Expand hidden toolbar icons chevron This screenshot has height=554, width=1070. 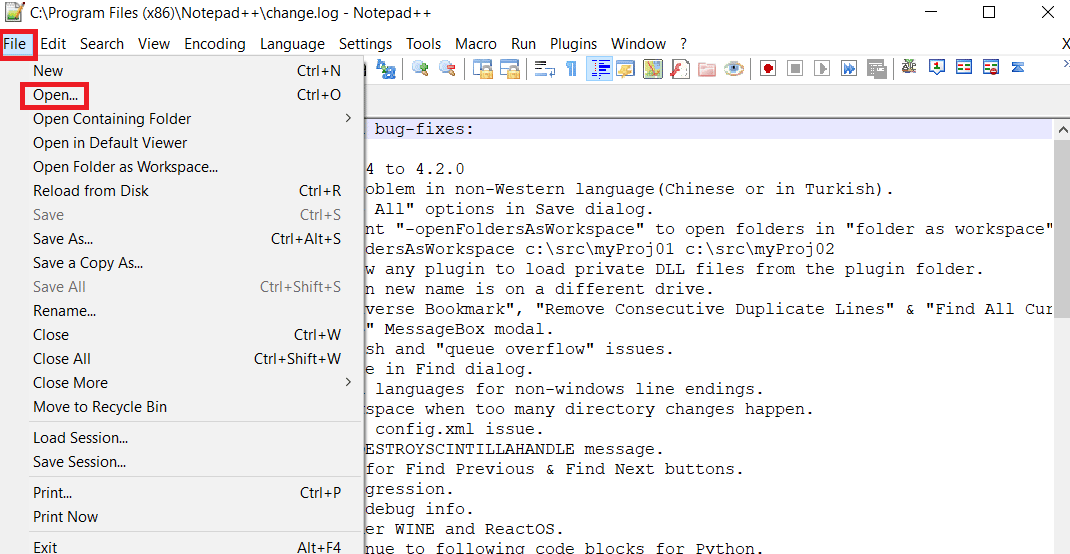tap(1066, 63)
